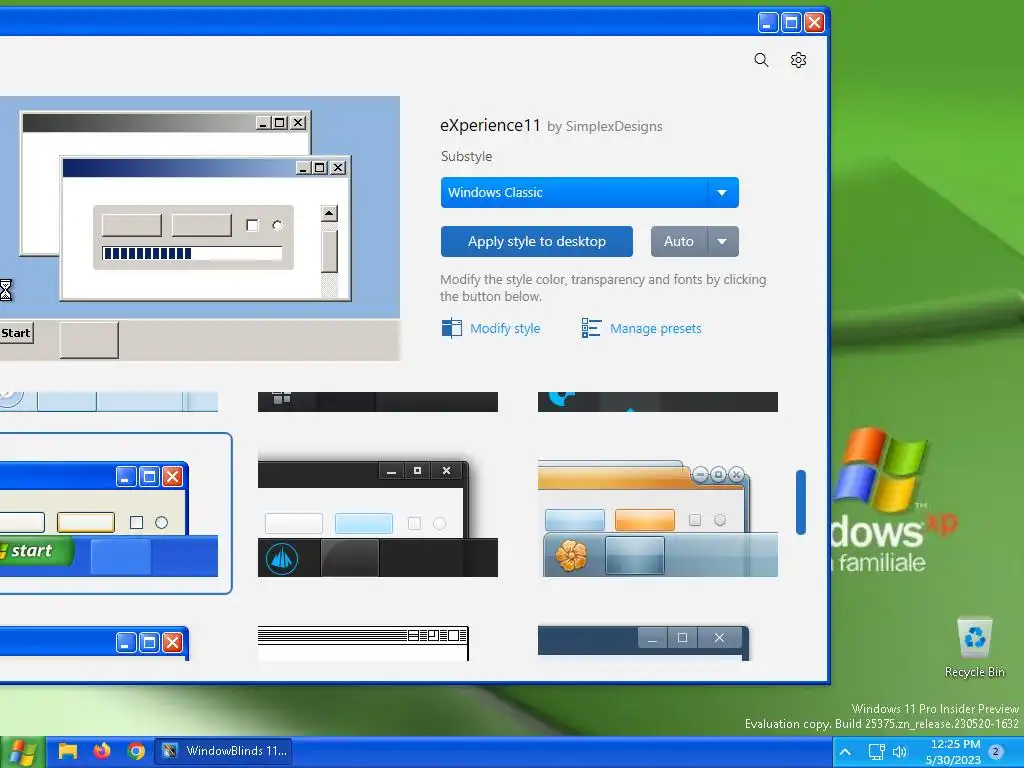Close the WindowBlinds window
The image size is (1024, 768).
[814, 23]
